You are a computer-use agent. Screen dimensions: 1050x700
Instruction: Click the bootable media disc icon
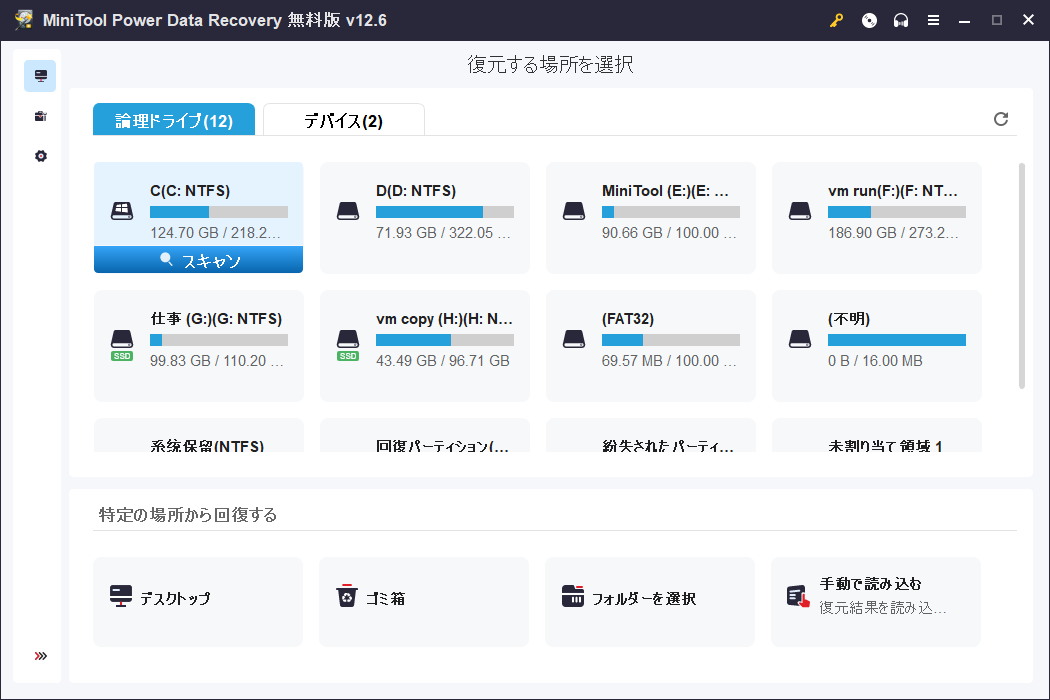click(x=869, y=20)
